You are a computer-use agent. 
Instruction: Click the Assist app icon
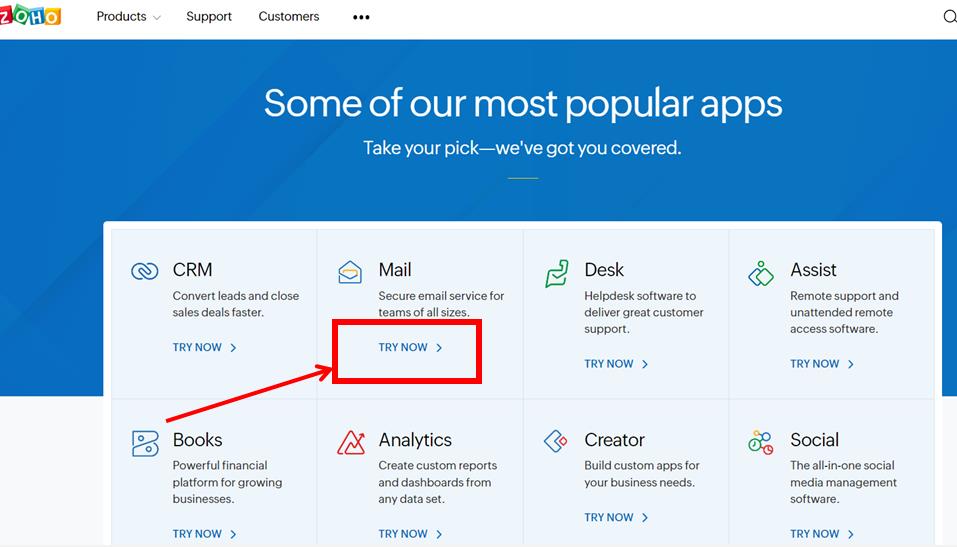point(761,273)
